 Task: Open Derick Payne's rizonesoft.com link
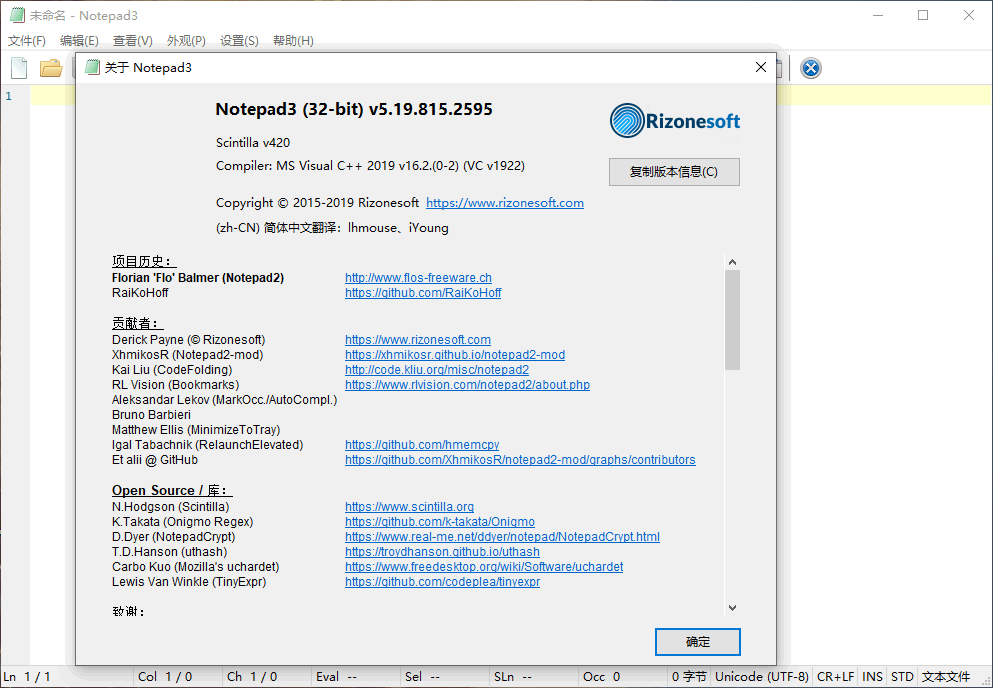tap(418, 340)
